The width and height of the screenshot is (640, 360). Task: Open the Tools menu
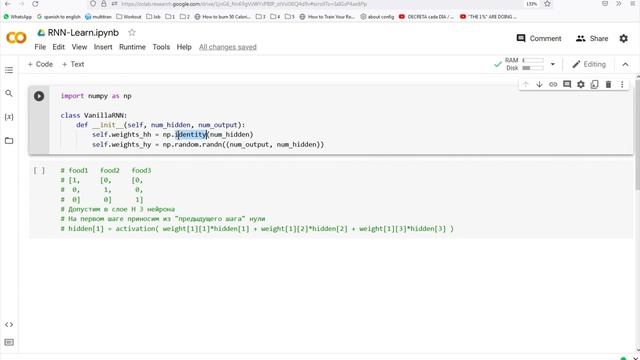[x=161, y=47]
